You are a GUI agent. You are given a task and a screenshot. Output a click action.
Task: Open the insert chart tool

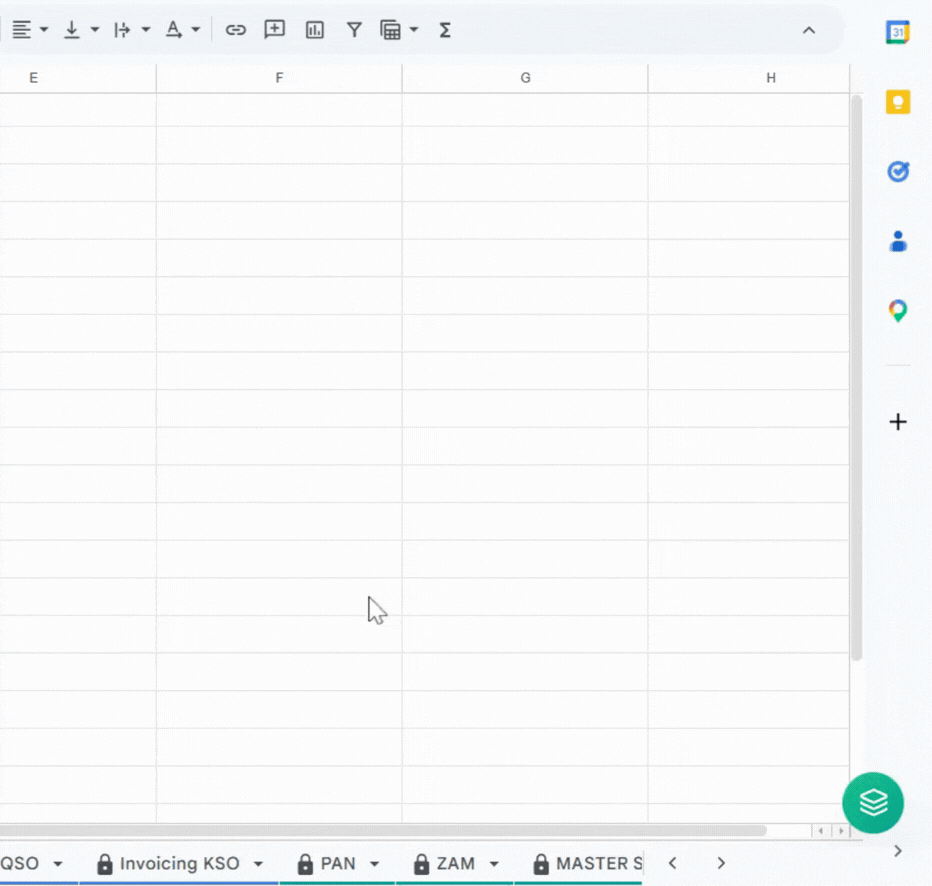pyautogui.click(x=314, y=30)
